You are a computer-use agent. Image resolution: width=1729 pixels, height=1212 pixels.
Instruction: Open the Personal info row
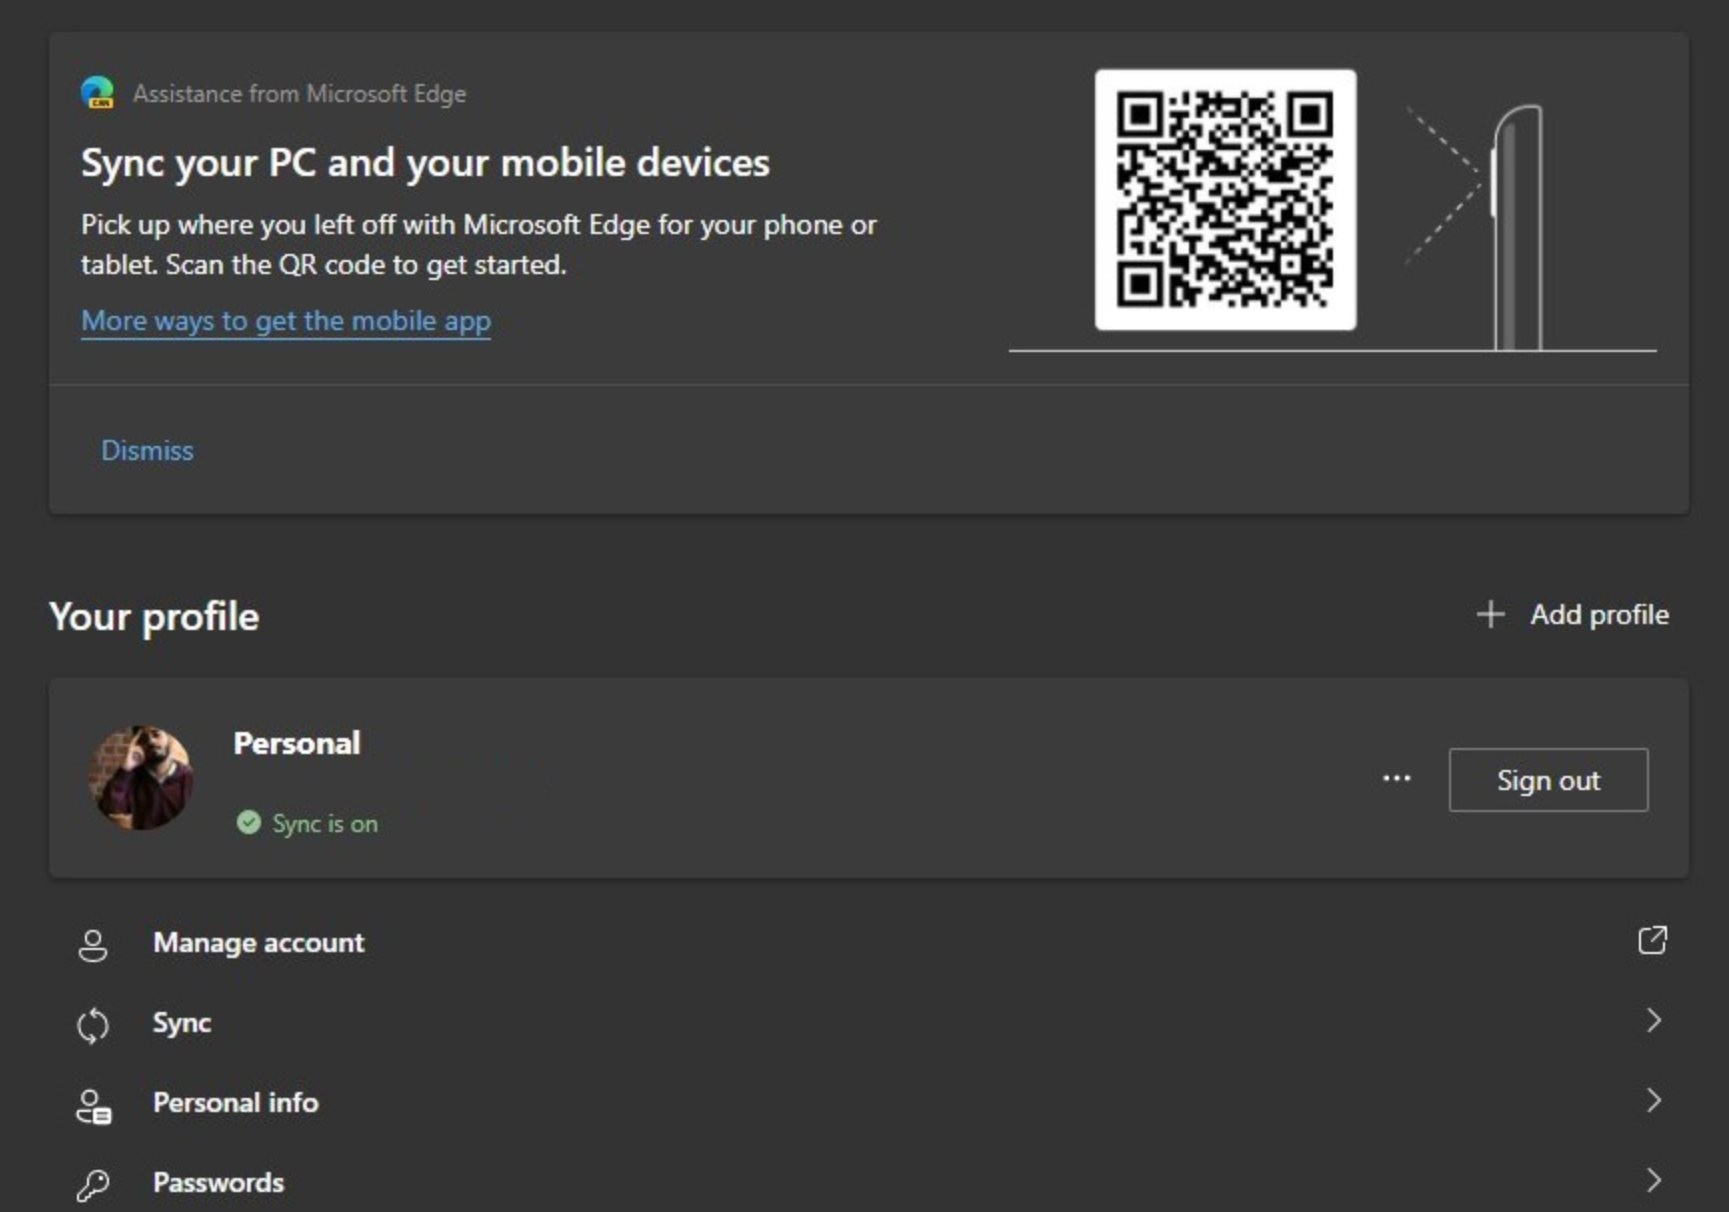[x=869, y=1102]
